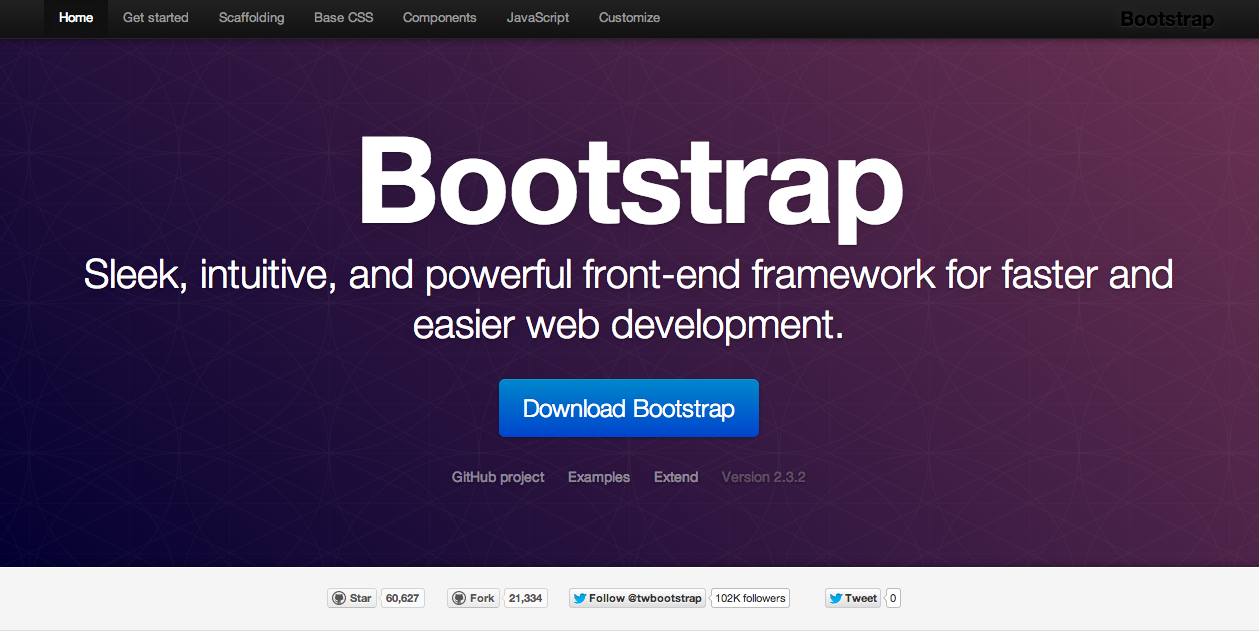Click the Follow @twbootstrap button
The image size is (1259, 634).
pyautogui.click(x=637, y=598)
